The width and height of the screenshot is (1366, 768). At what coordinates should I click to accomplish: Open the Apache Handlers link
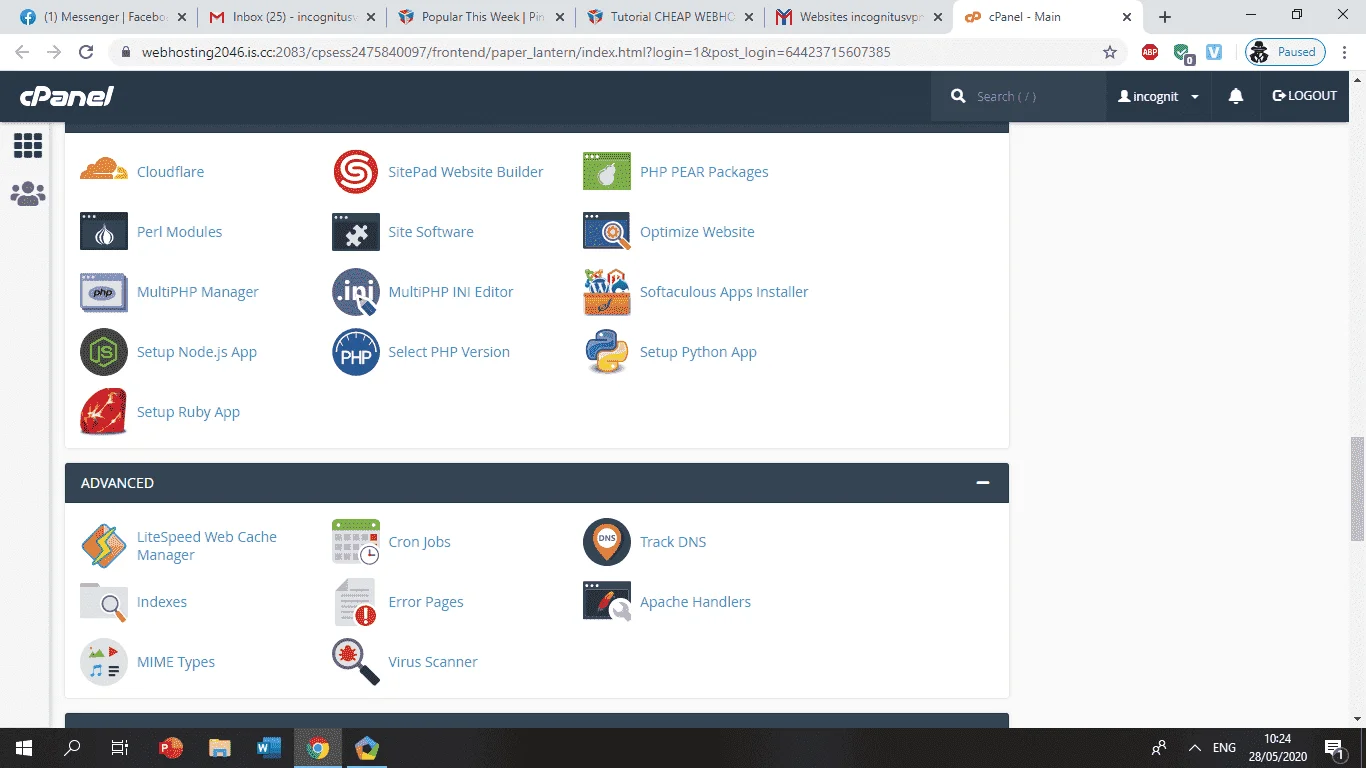tap(695, 602)
